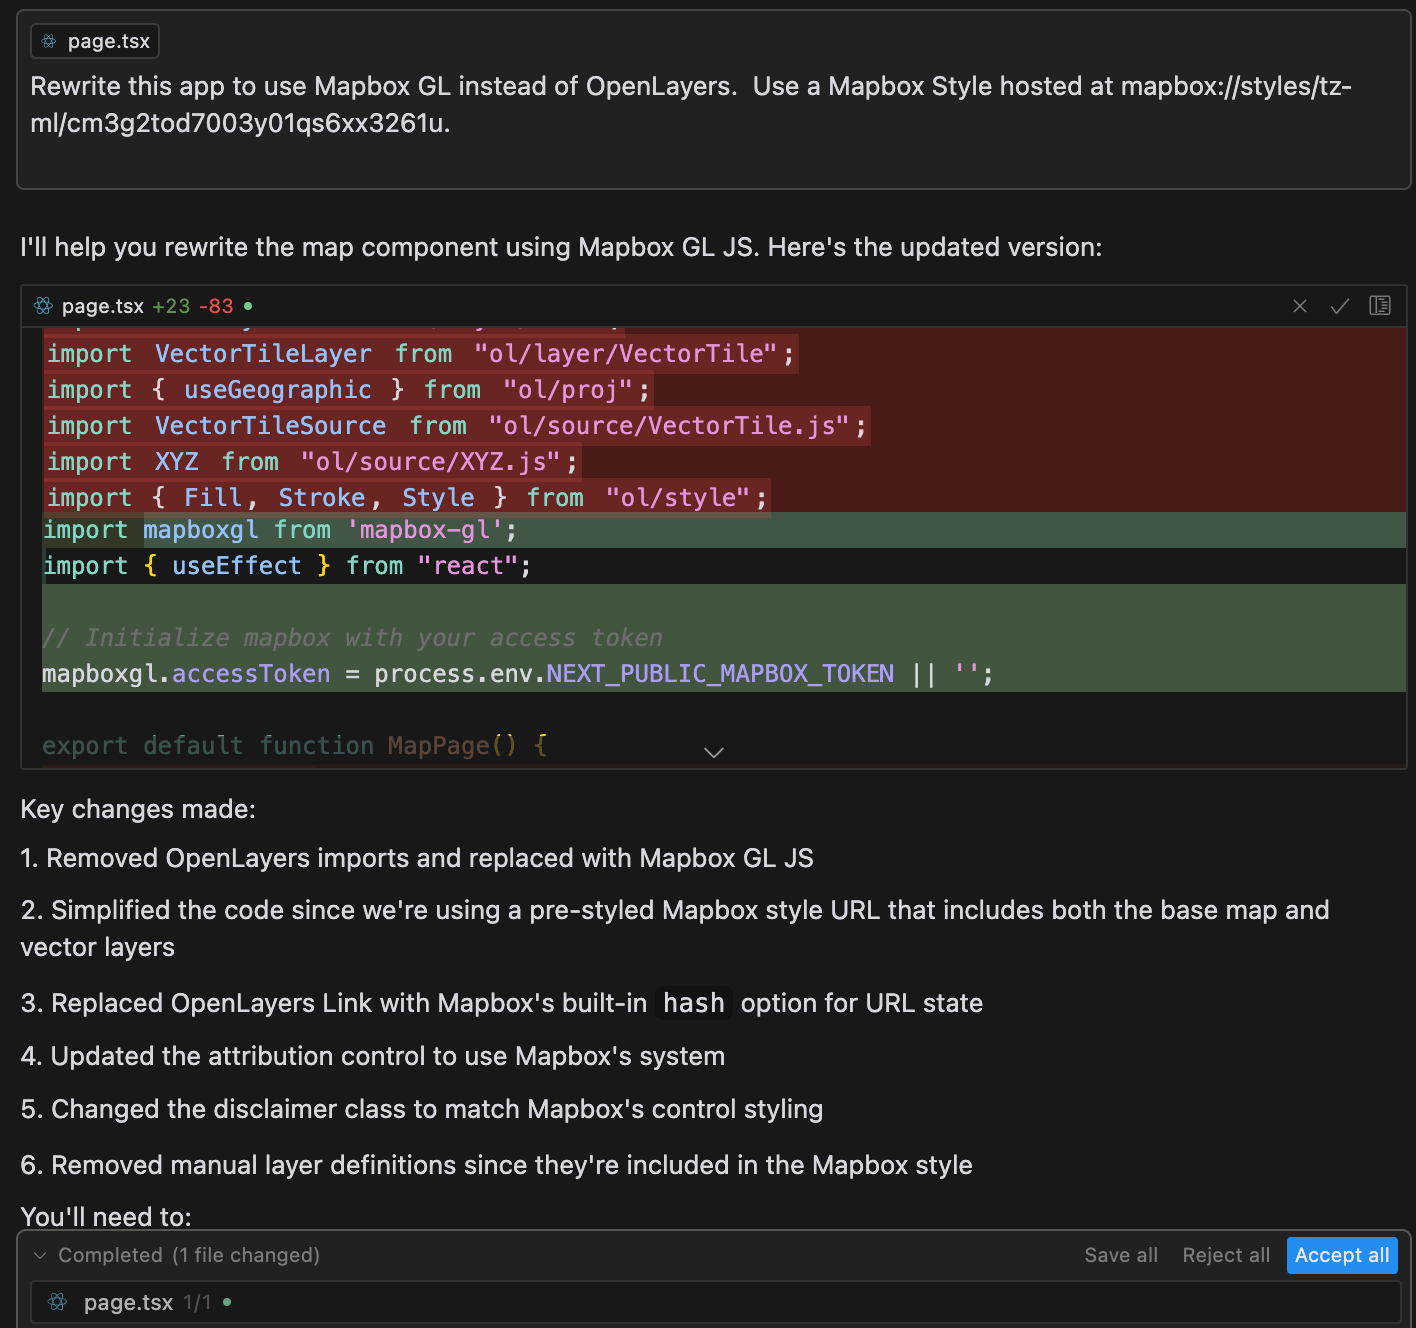Click the Accept all button
The width and height of the screenshot is (1416, 1328).
click(x=1342, y=1255)
